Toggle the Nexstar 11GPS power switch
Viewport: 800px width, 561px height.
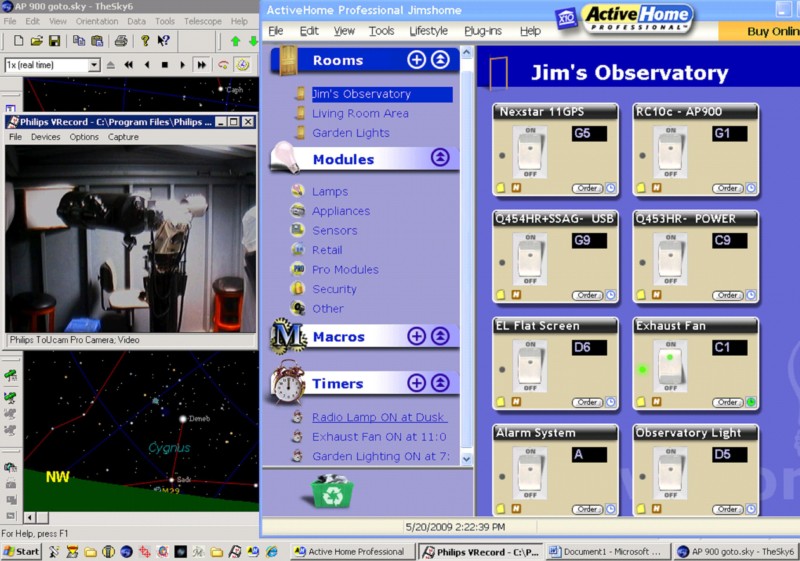click(530, 152)
